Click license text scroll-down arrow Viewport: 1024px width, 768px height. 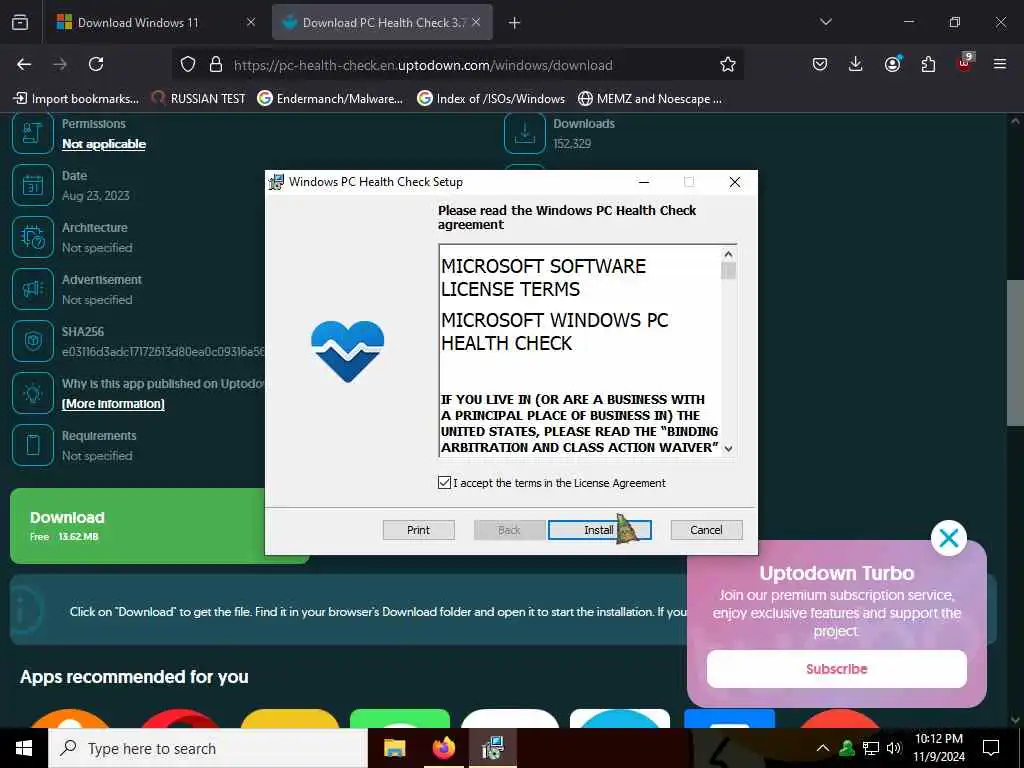click(728, 449)
